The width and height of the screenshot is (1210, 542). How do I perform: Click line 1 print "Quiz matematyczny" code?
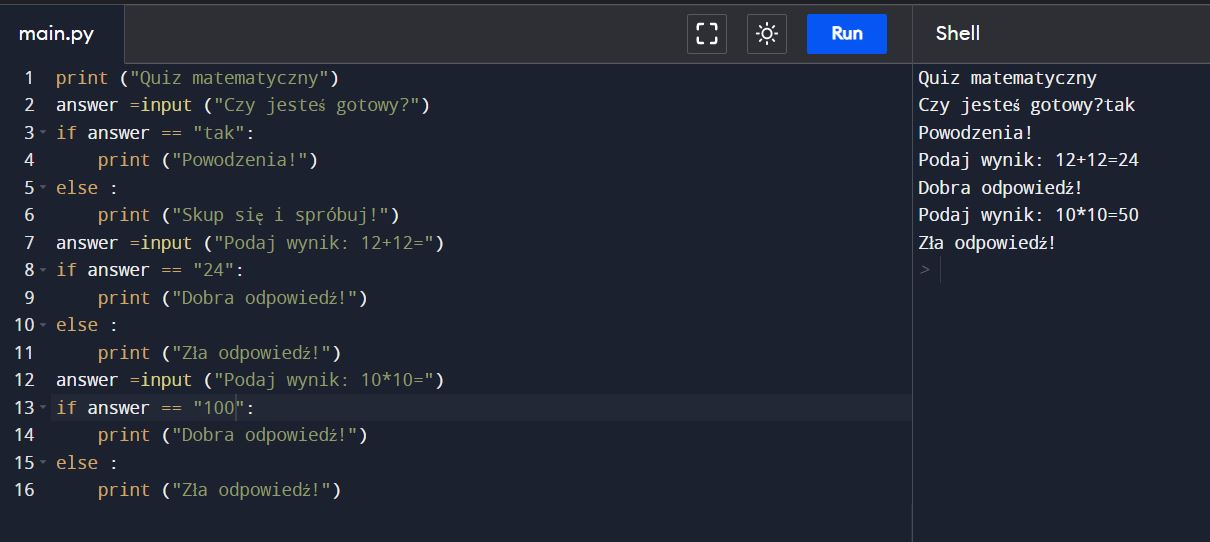pos(198,78)
